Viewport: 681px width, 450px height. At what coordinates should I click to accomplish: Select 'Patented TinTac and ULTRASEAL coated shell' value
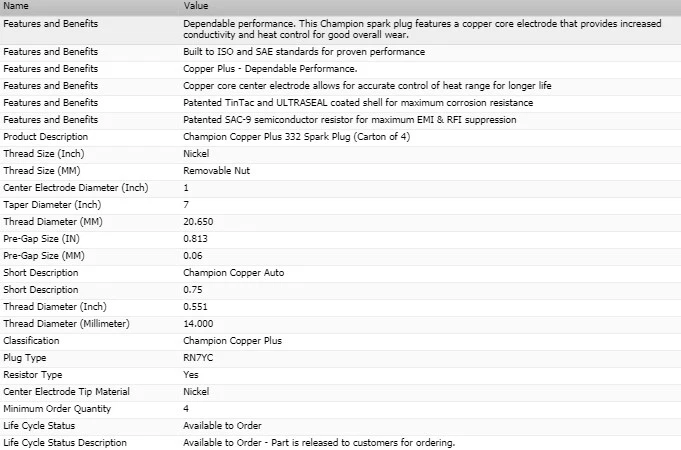click(x=358, y=103)
